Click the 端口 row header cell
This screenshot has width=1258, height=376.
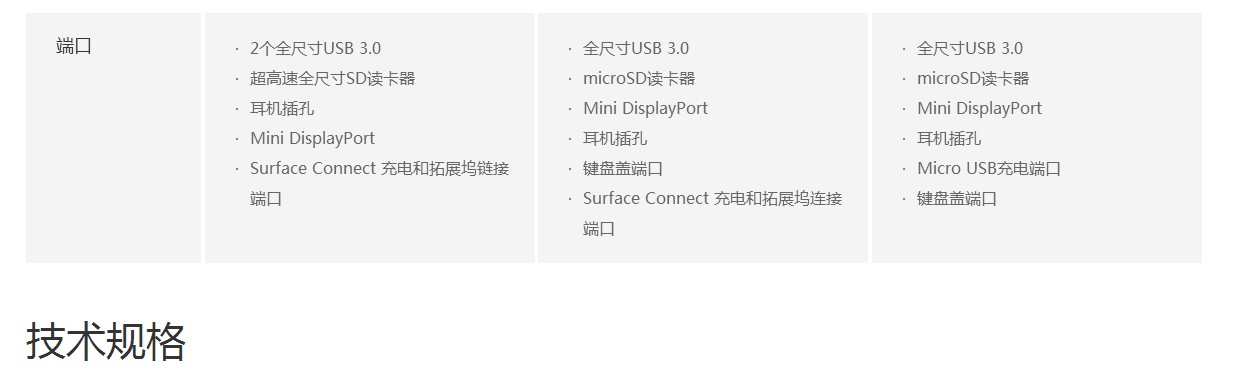113,138
